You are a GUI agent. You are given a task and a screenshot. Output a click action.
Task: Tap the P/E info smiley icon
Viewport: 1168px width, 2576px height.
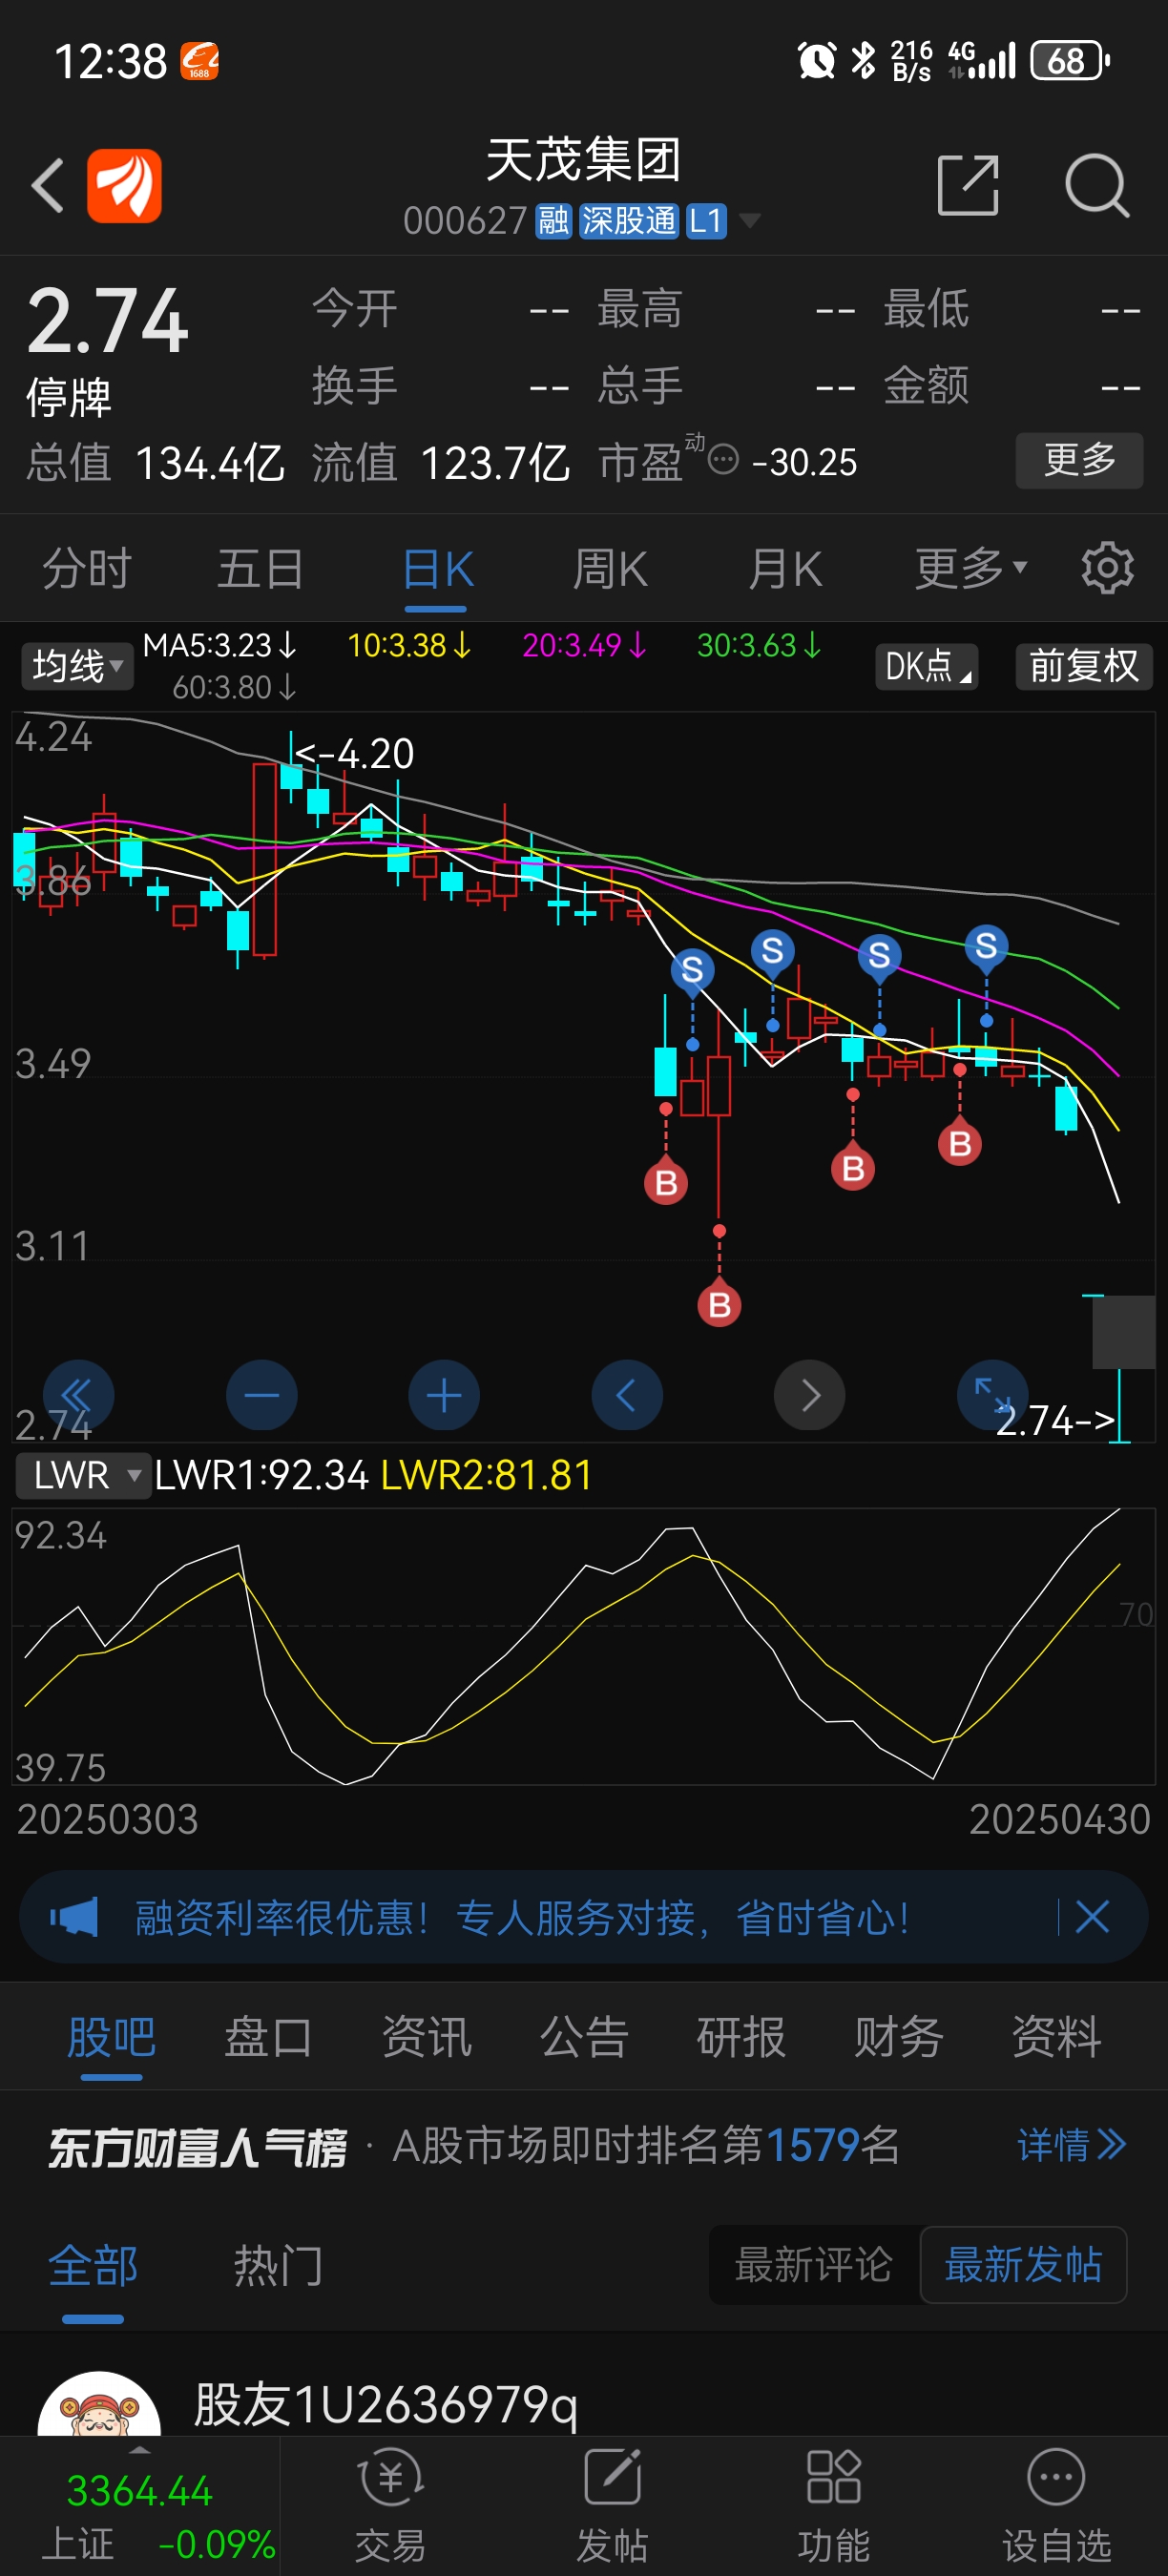723,460
